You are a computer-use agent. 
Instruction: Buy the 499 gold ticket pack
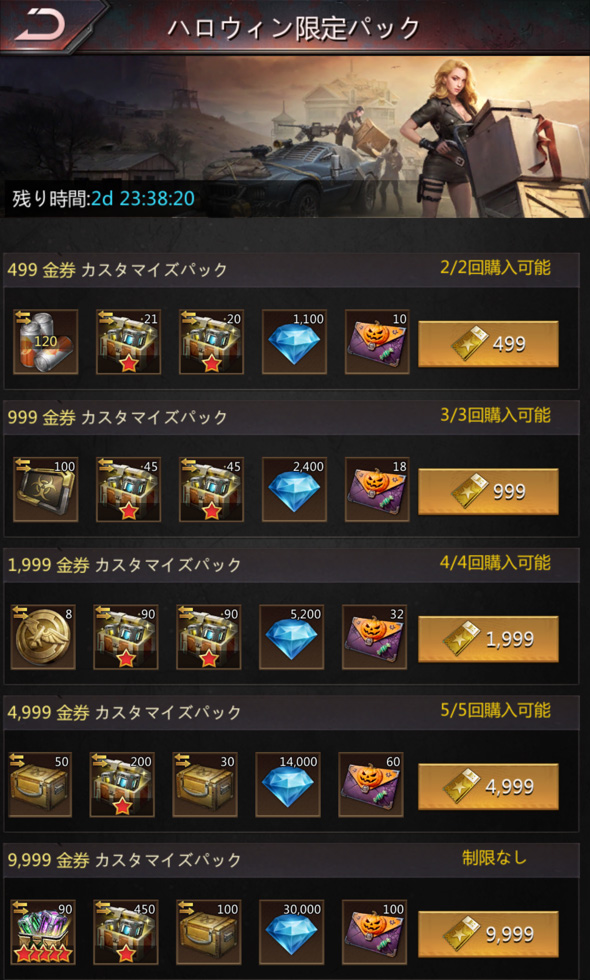pos(488,344)
